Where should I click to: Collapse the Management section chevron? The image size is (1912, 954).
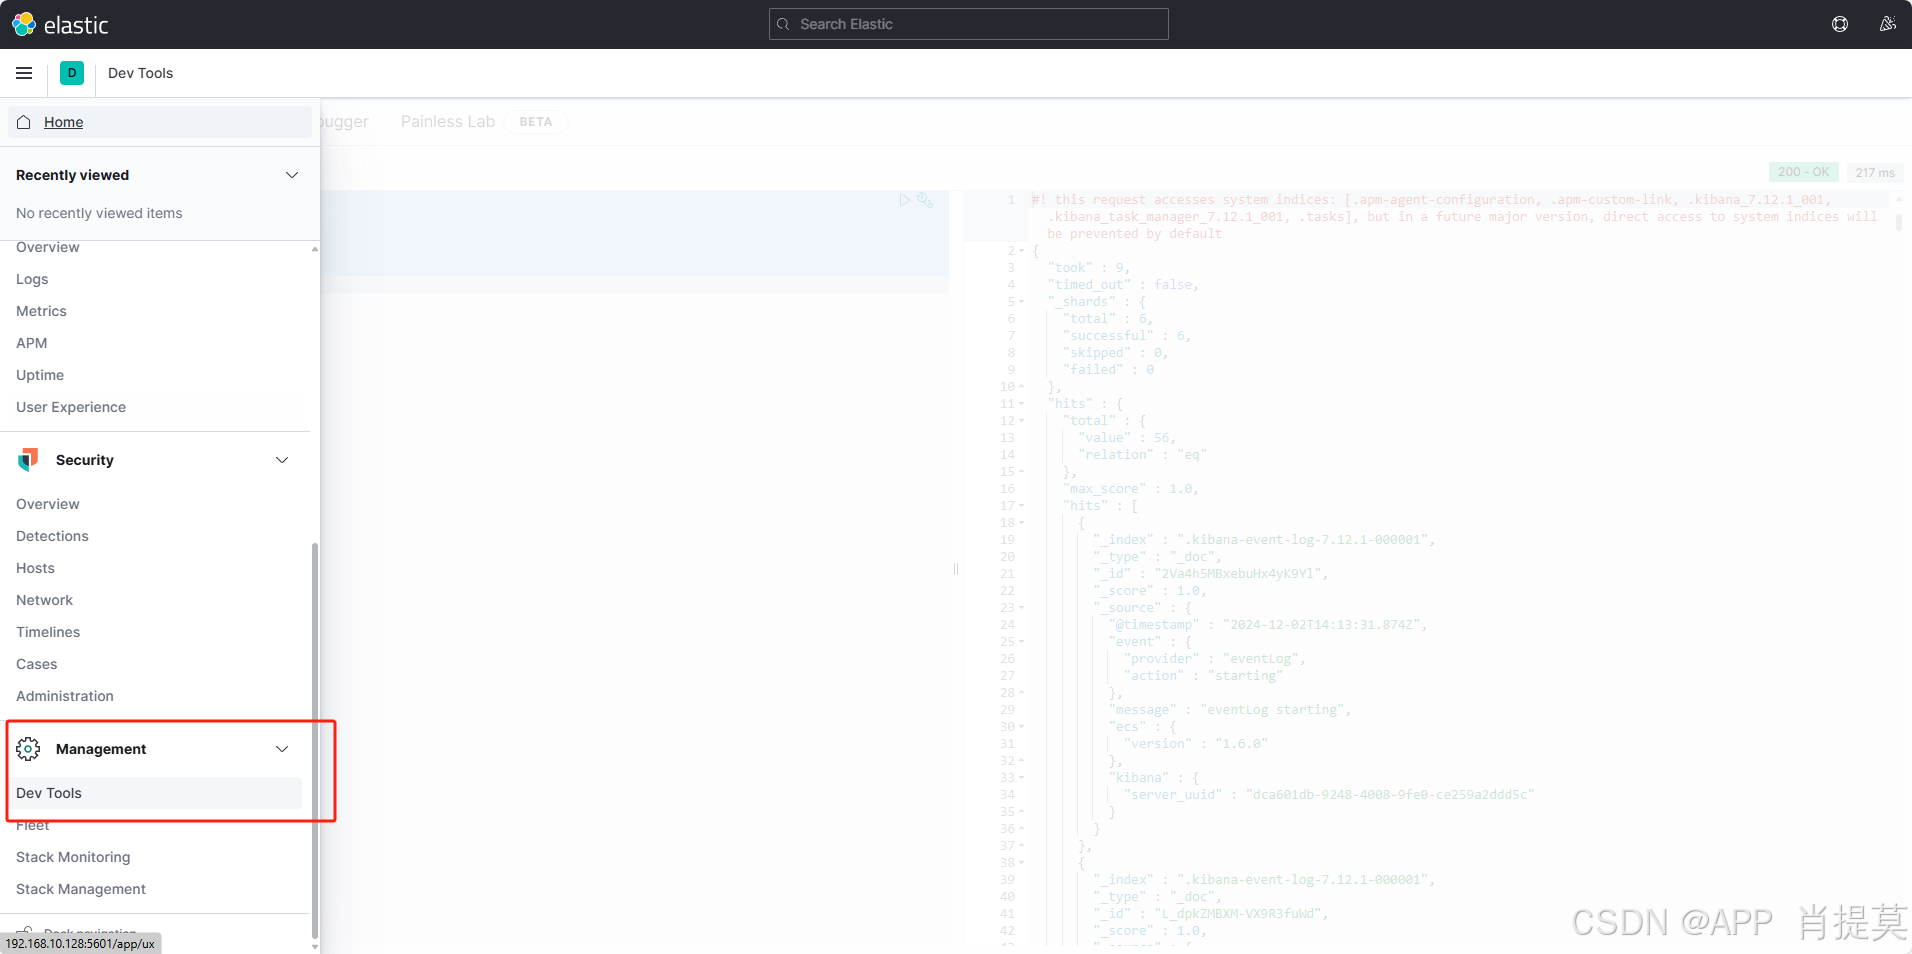[x=282, y=749]
